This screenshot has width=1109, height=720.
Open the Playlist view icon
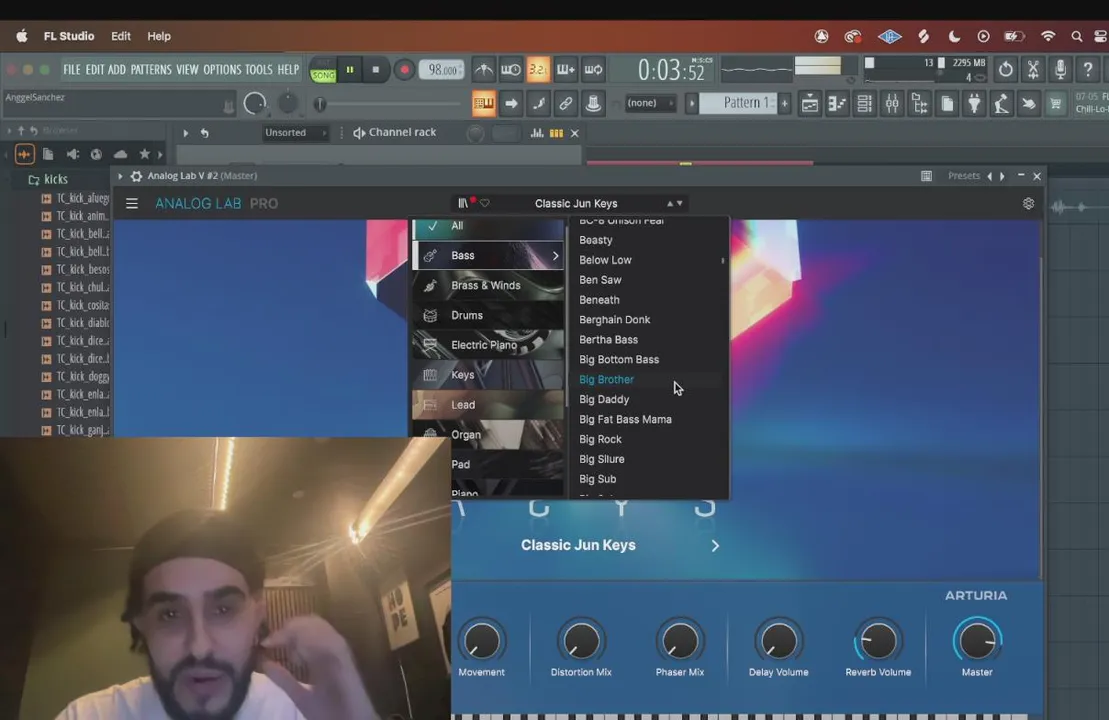pyautogui.click(x=810, y=104)
